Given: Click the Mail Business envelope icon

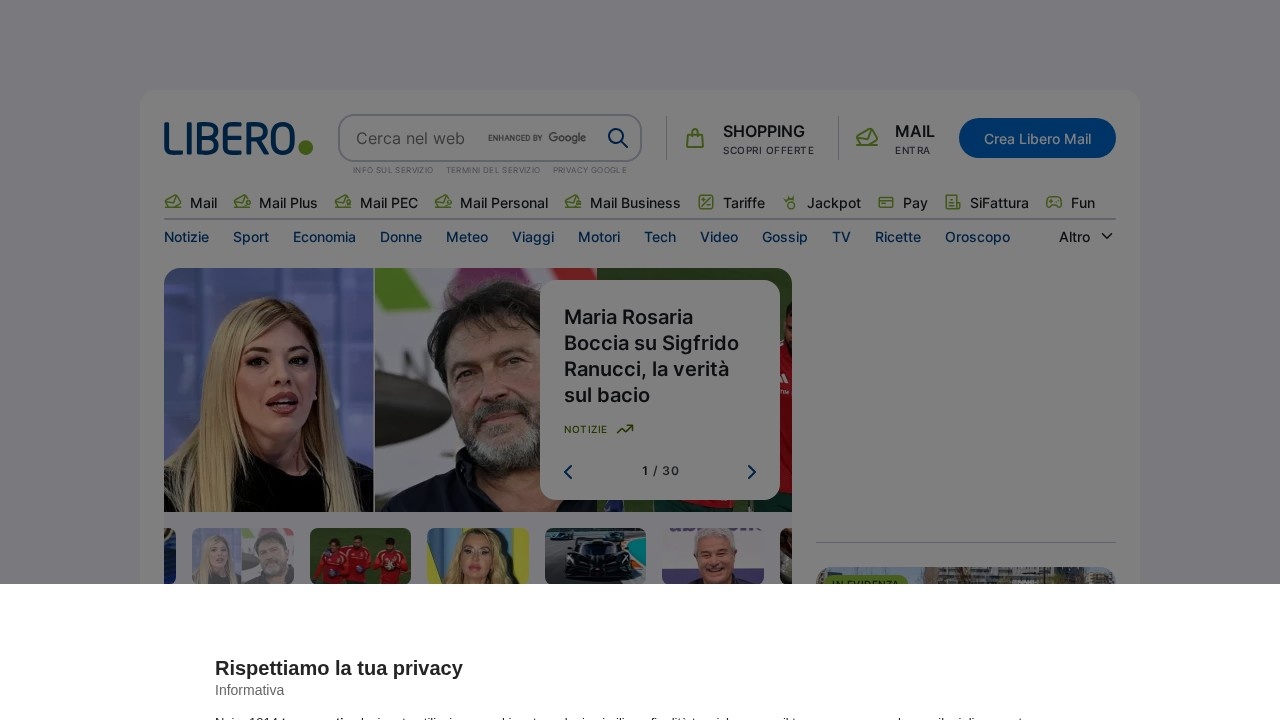Looking at the screenshot, I should (573, 202).
